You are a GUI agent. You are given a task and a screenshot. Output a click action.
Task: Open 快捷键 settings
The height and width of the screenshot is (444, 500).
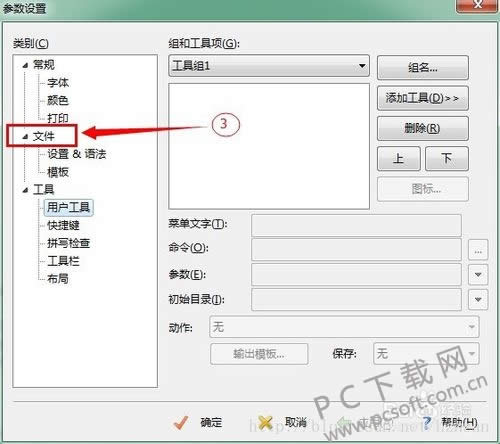pos(63,225)
